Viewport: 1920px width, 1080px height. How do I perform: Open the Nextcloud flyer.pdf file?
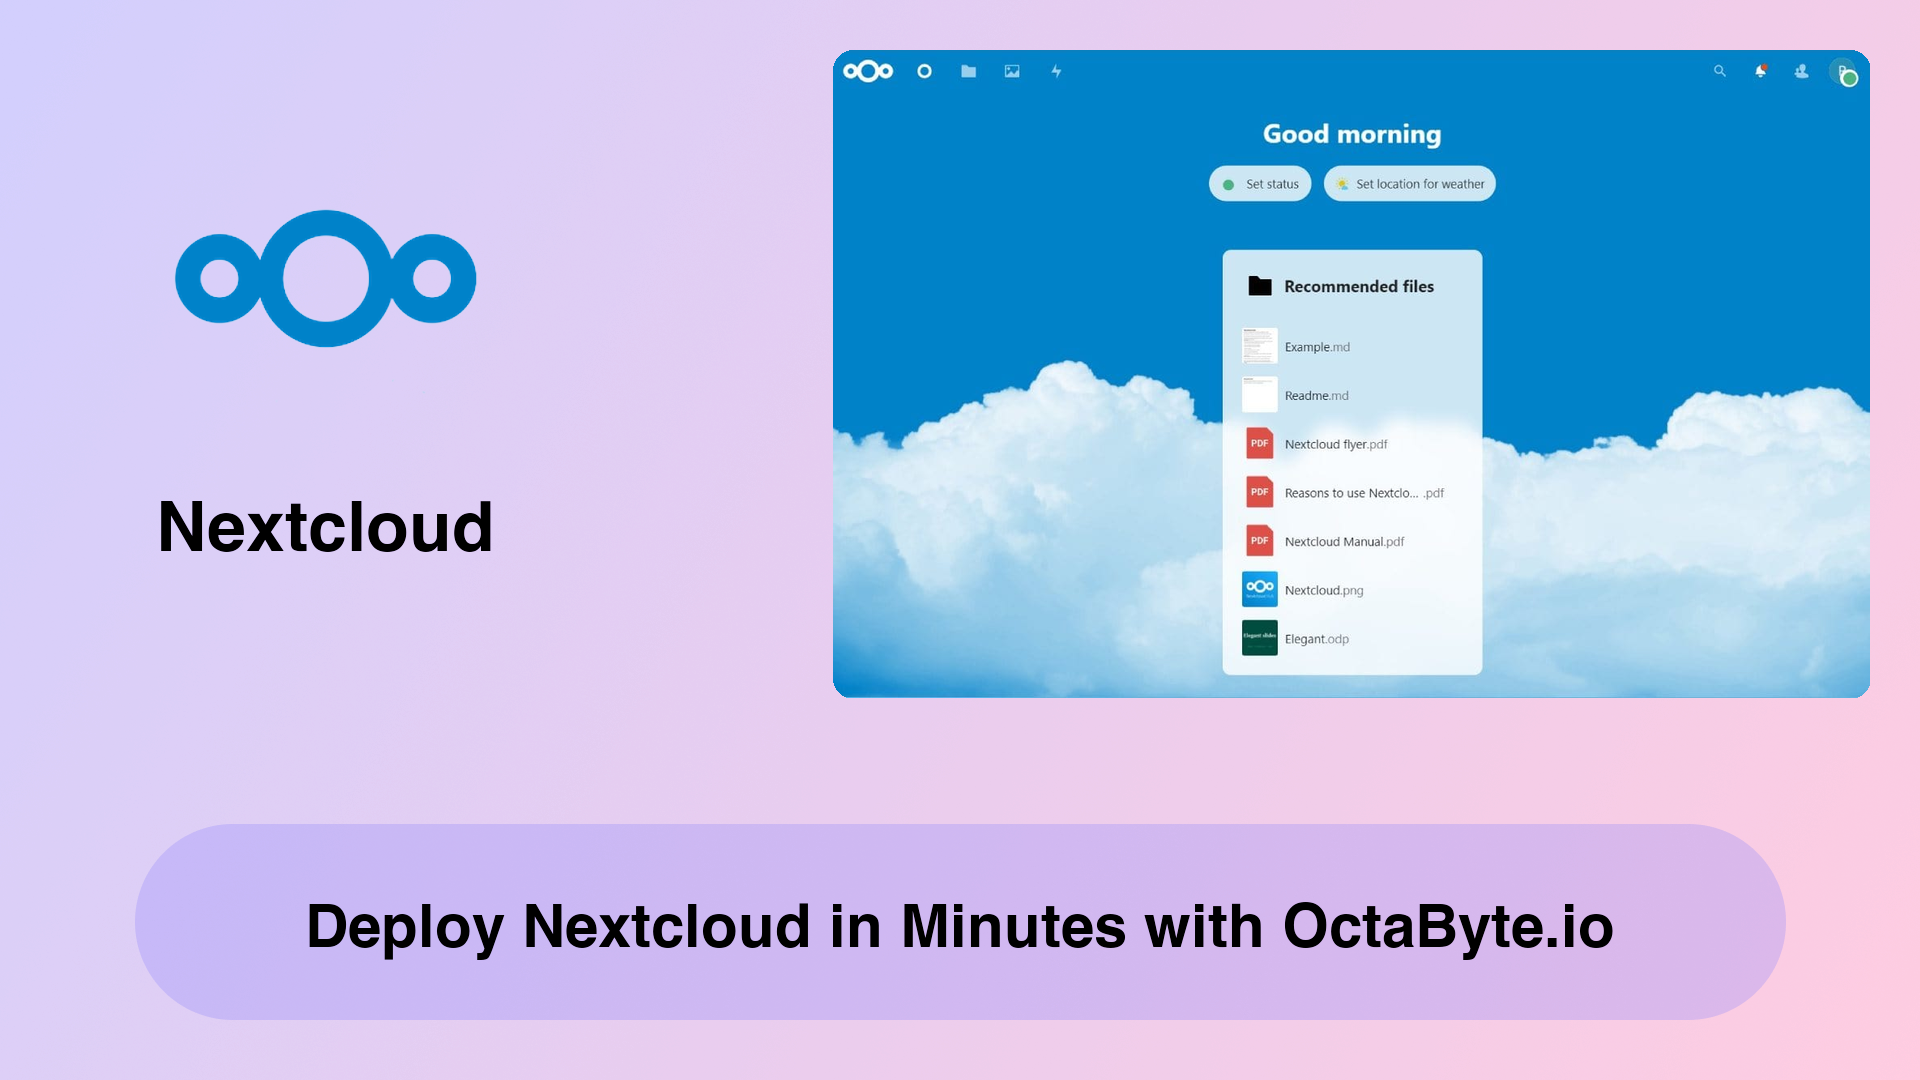1335,444
